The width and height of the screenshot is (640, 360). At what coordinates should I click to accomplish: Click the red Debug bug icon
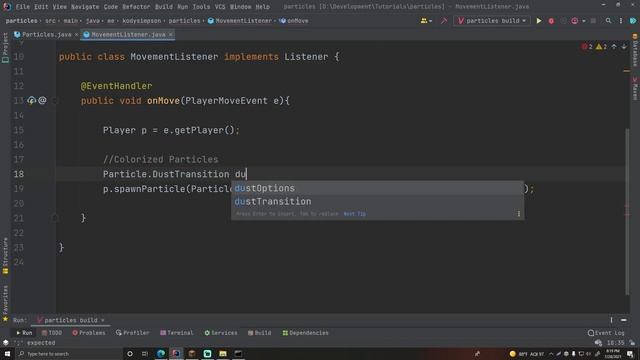tap(551, 21)
